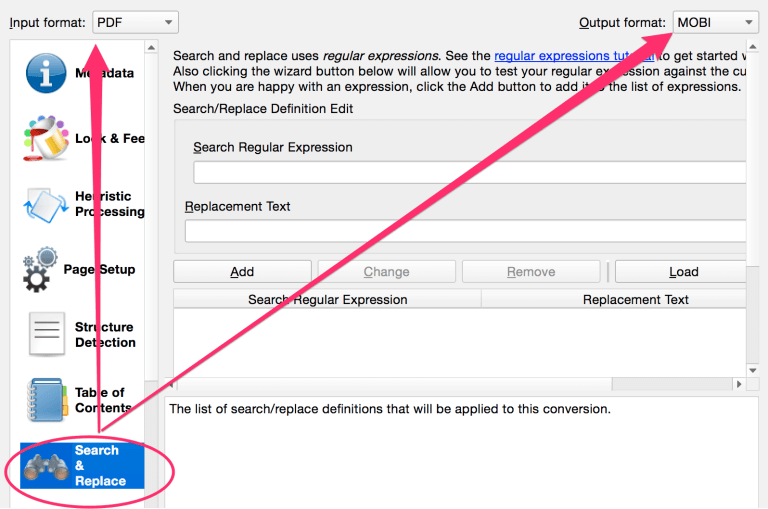Click the Change button
The image size is (768, 509).
click(386, 271)
